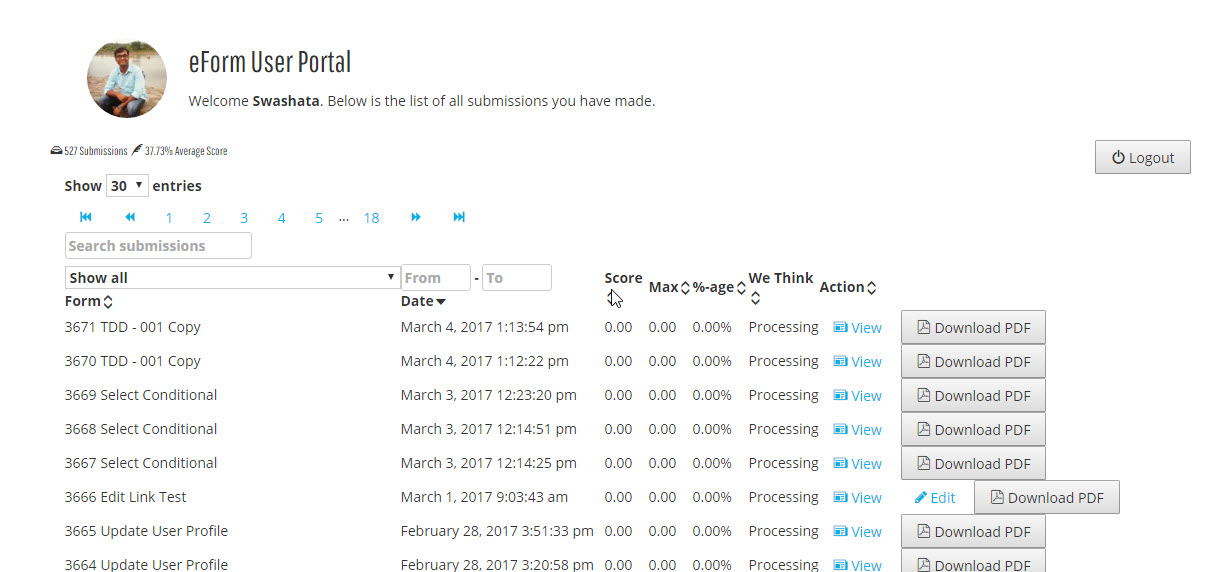Screen dimensions: 1227x572
Task: Open page 3 of submissions
Action: pos(243,218)
